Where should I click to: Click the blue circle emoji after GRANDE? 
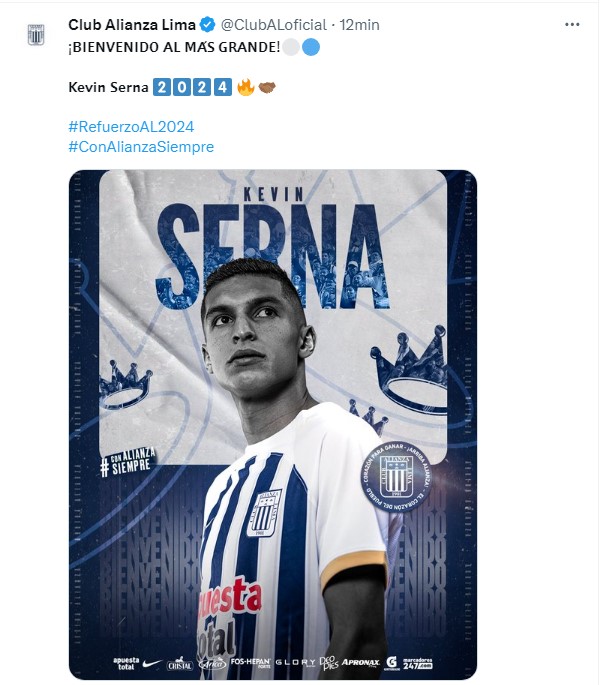pyautogui.click(x=311, y=47)
